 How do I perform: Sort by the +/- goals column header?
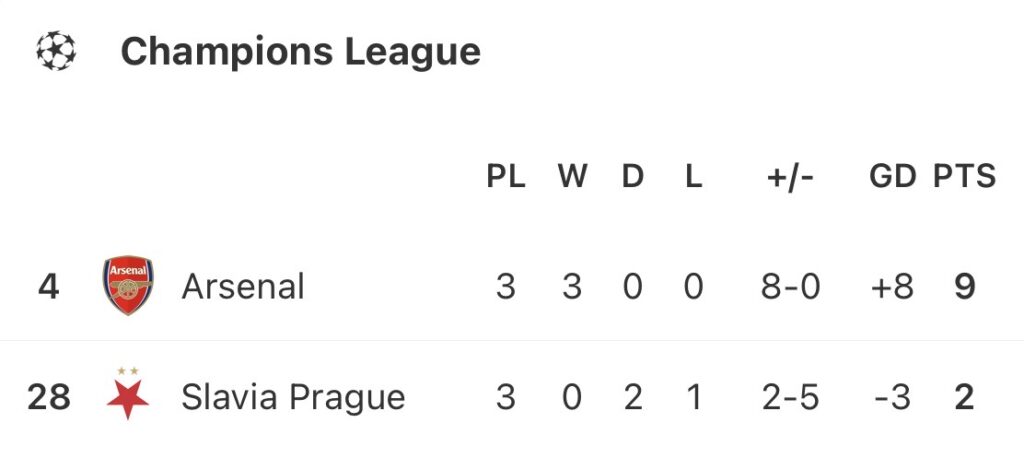coord(790,177)
